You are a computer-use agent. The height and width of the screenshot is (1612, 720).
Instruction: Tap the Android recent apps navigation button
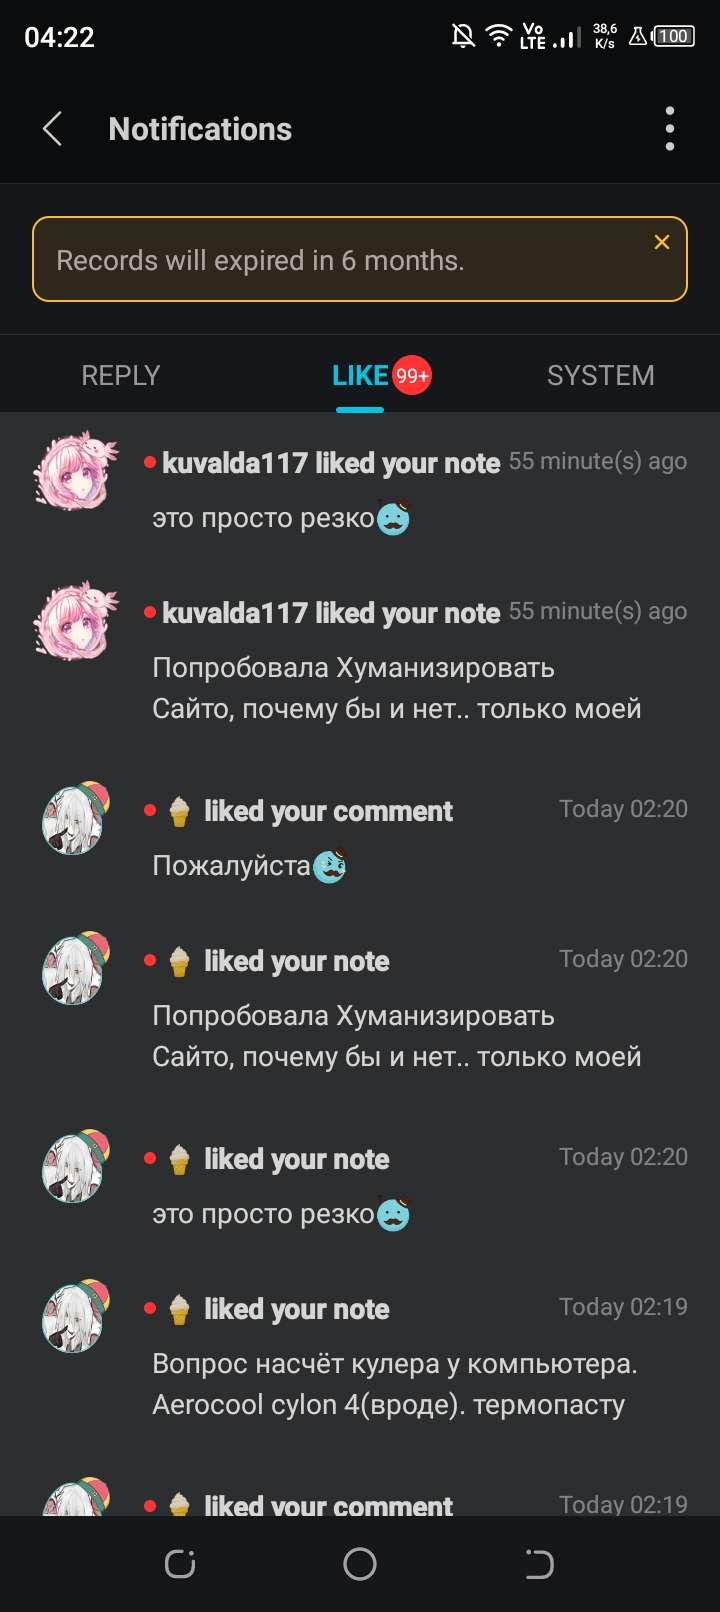click(x=180, y=1564)
